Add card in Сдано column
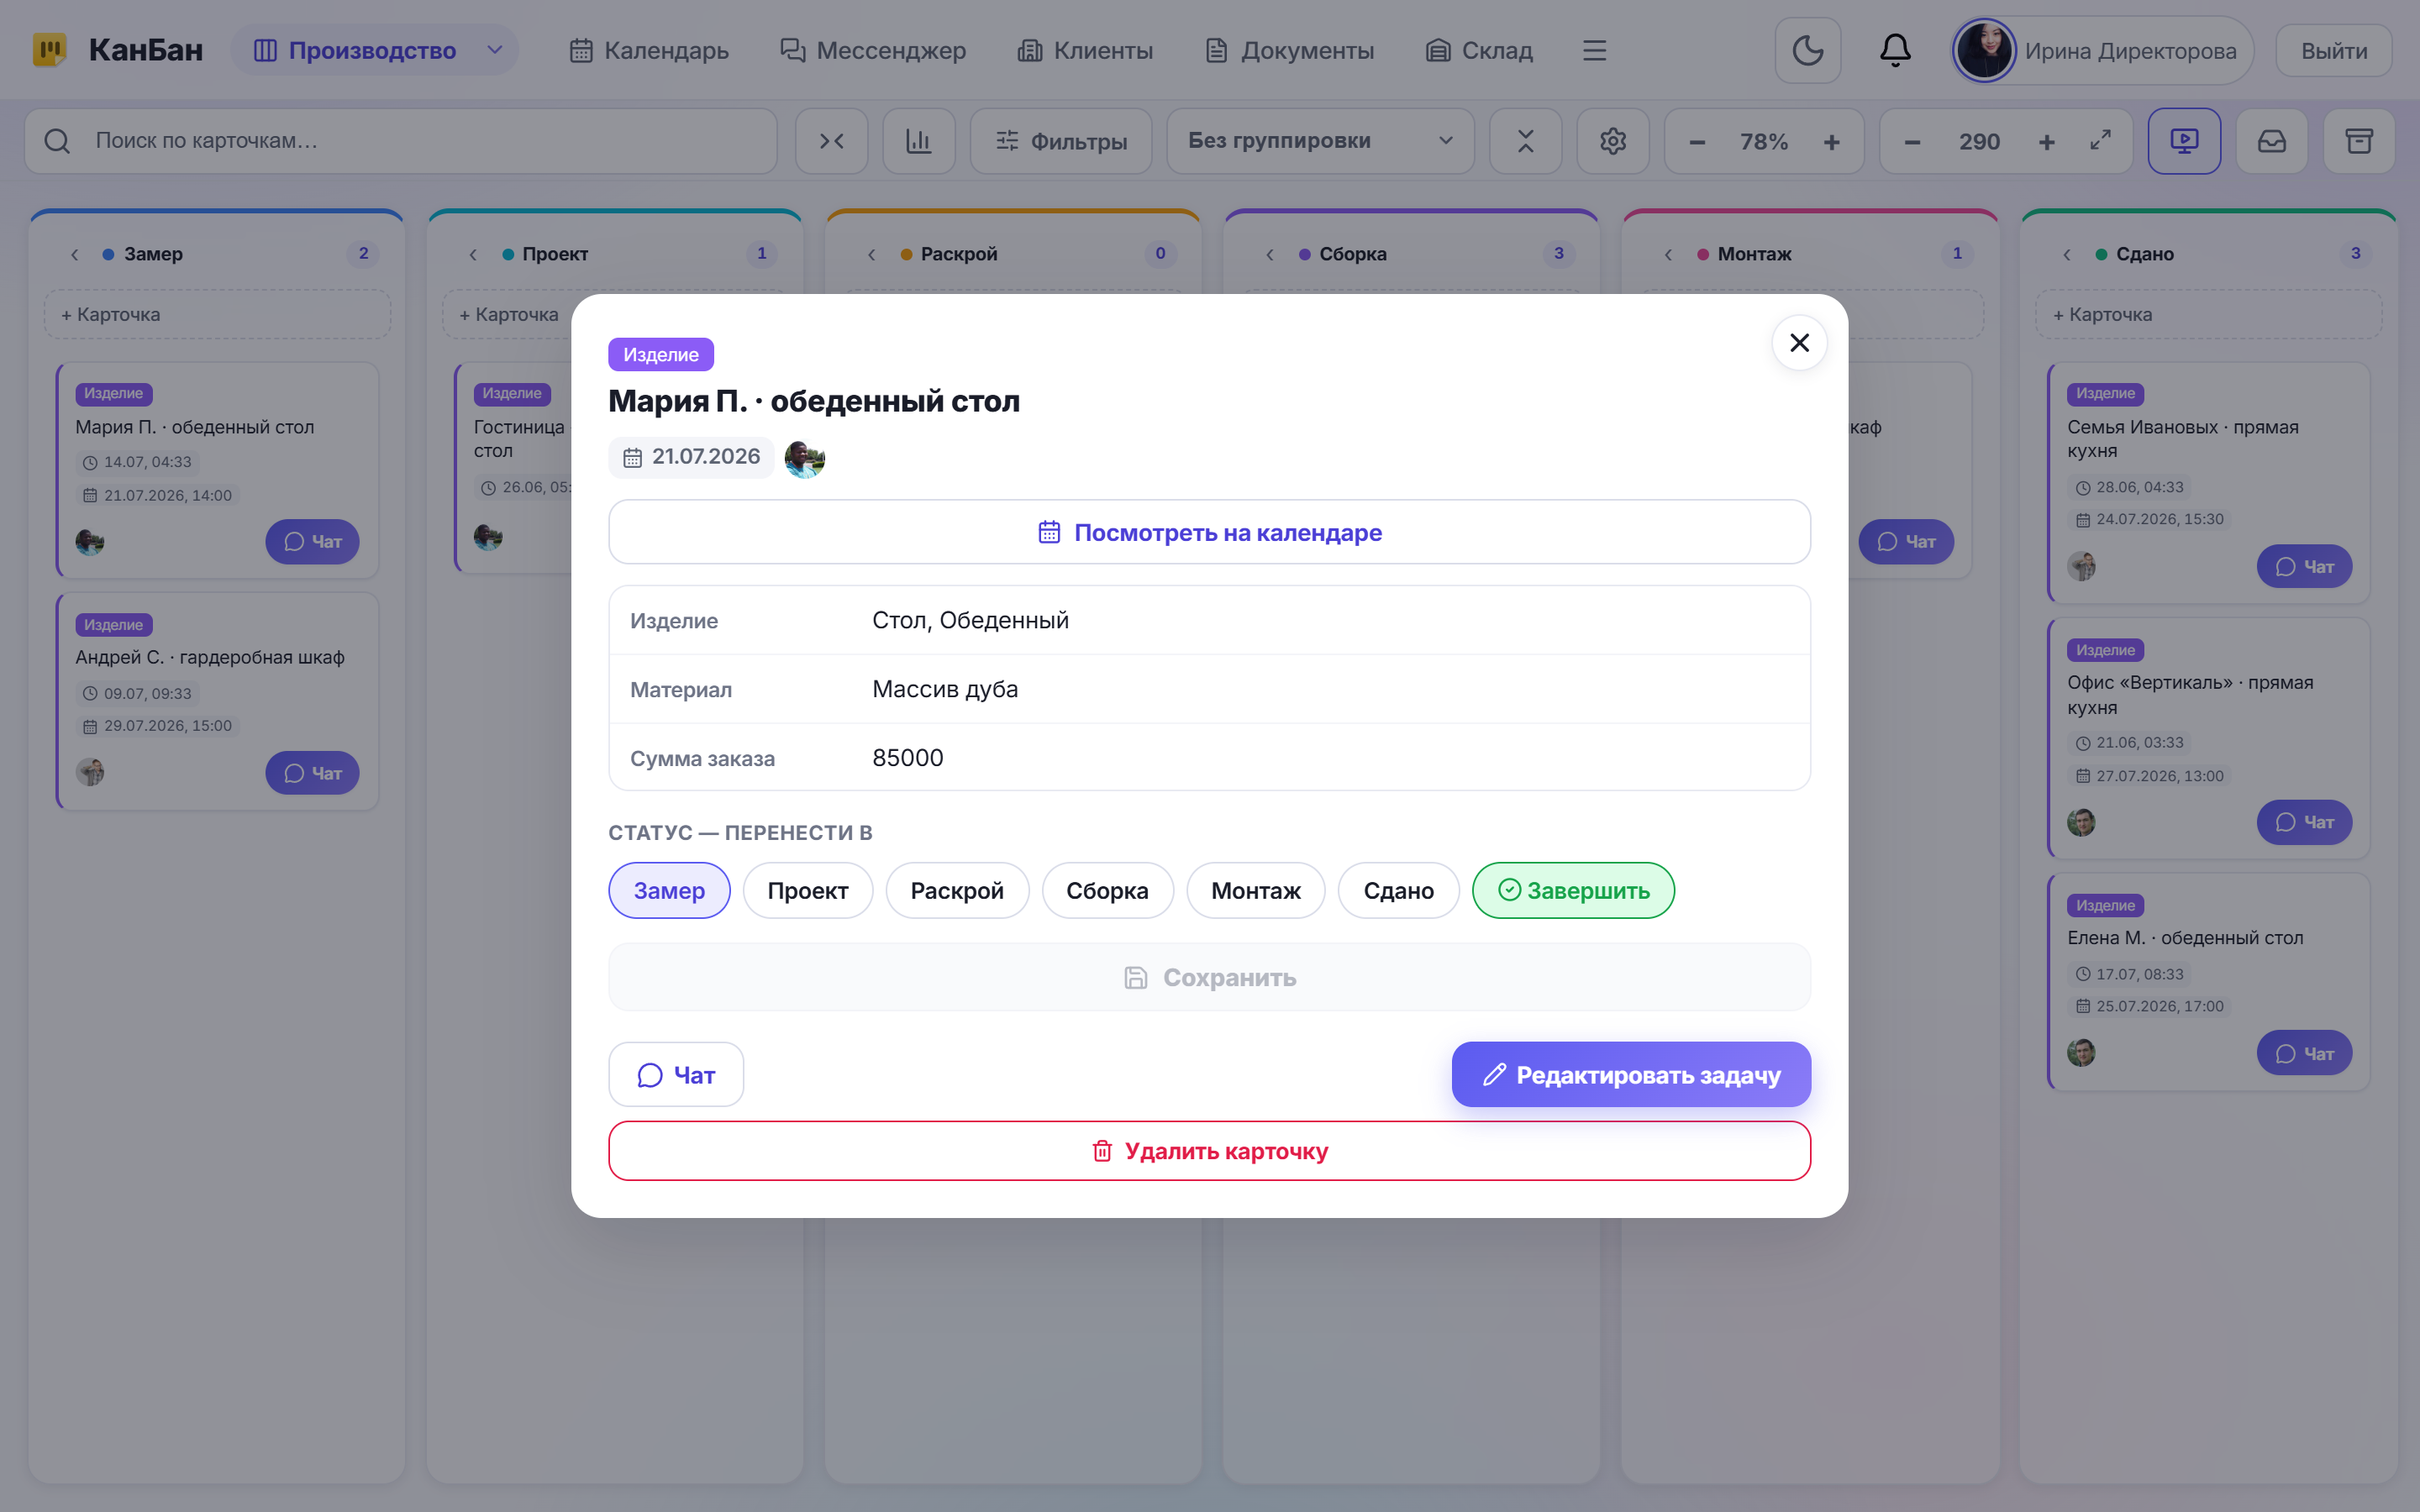2420x1512 pixels. 2208,314
